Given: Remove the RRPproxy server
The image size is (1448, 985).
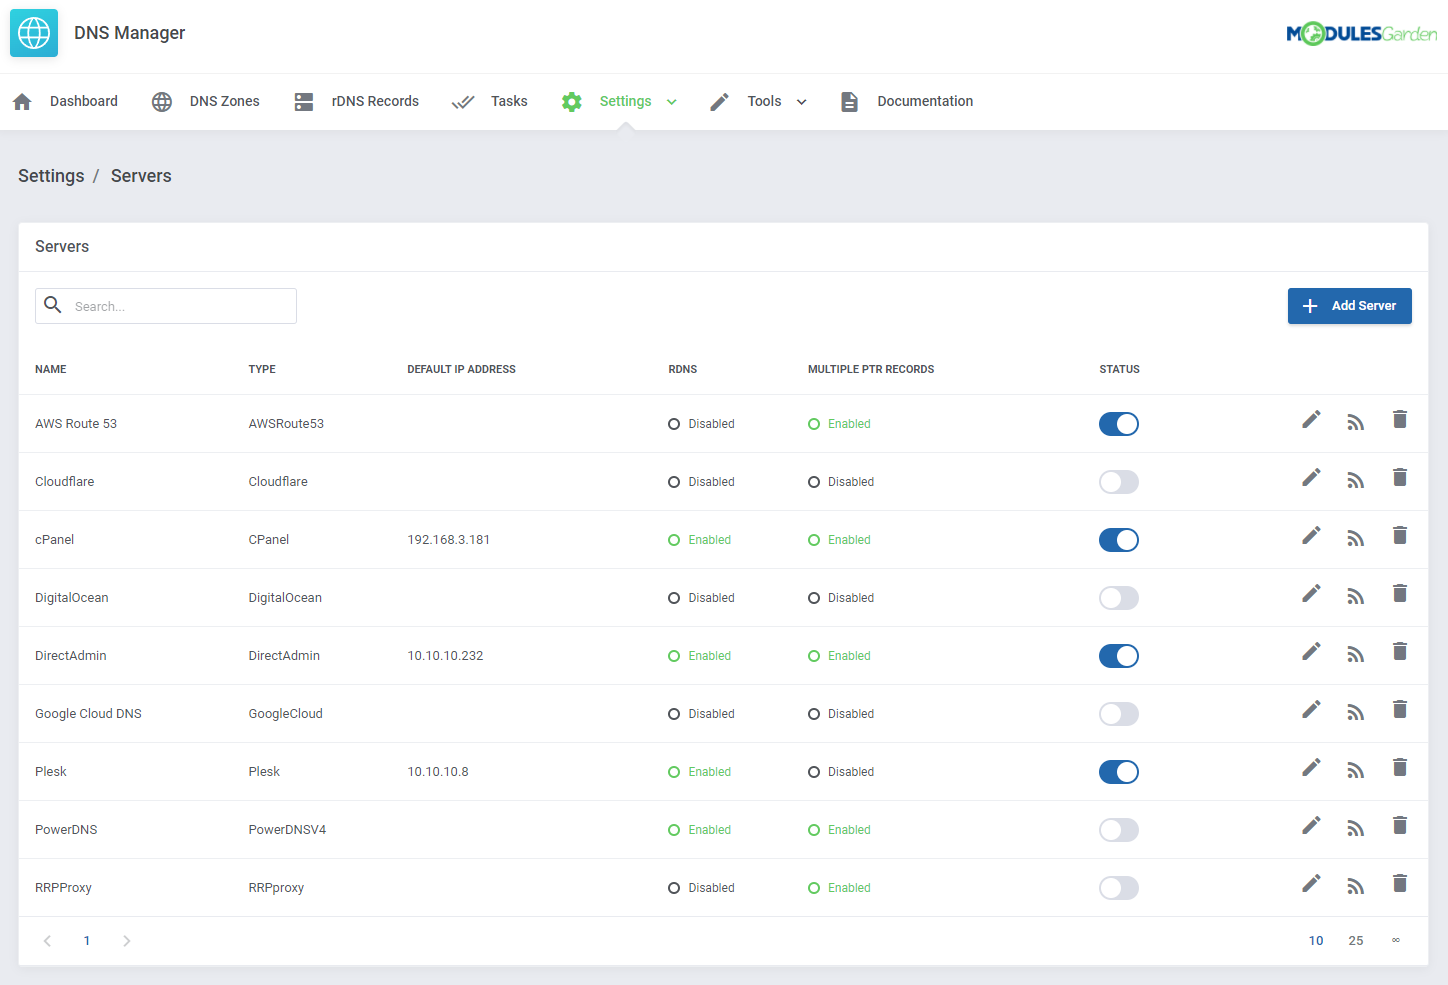Looking at the screenshot, I should pos(1399,884).
